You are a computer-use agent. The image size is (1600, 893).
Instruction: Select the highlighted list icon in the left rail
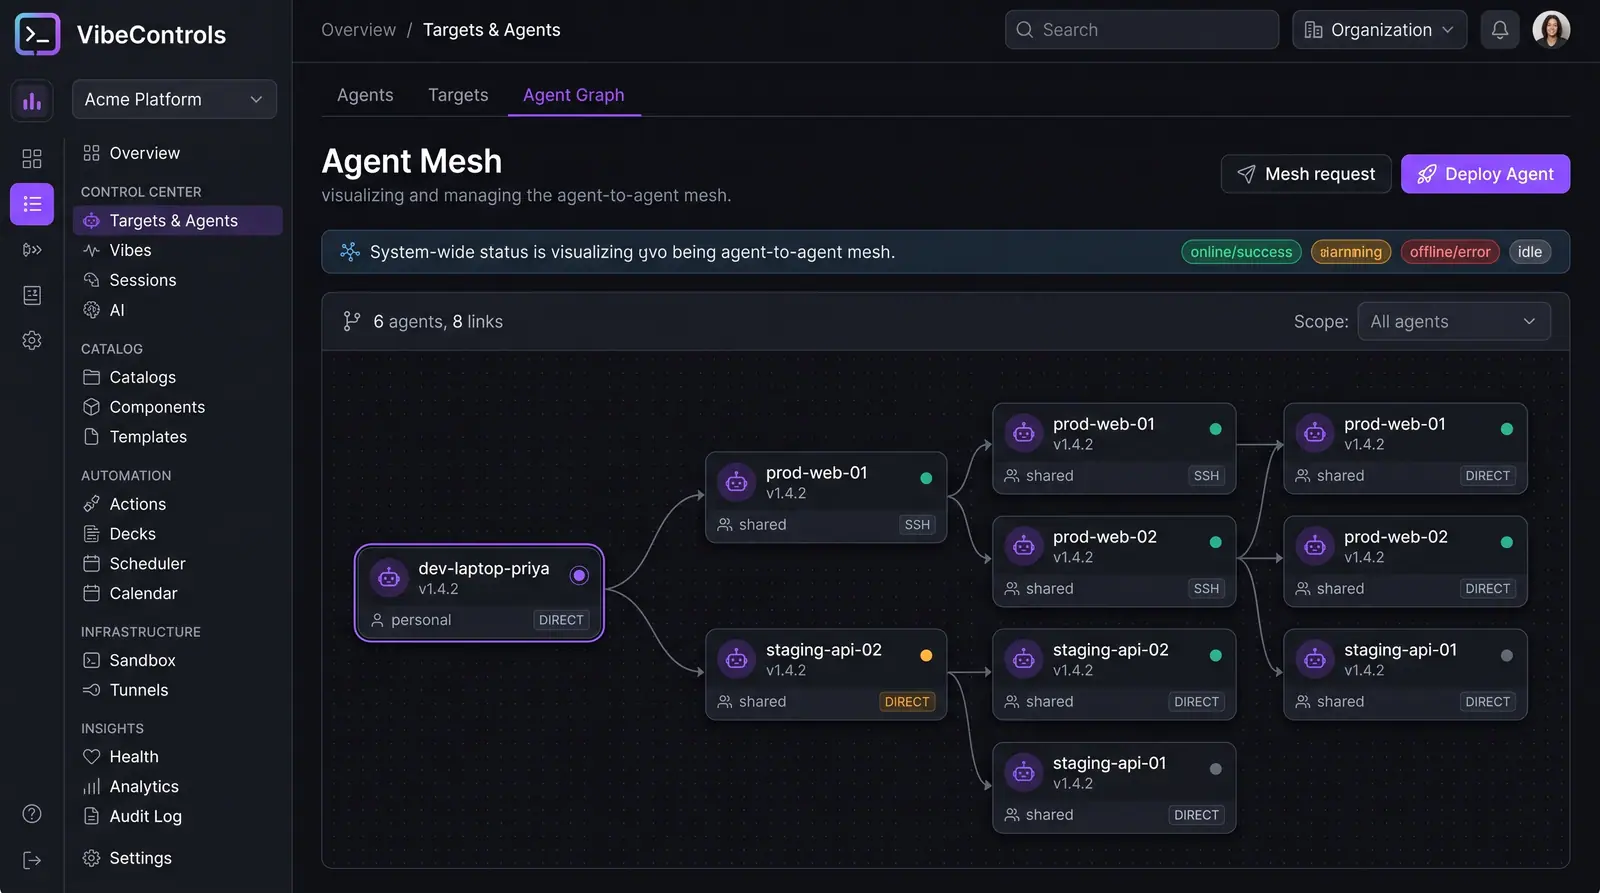point(32,204)
